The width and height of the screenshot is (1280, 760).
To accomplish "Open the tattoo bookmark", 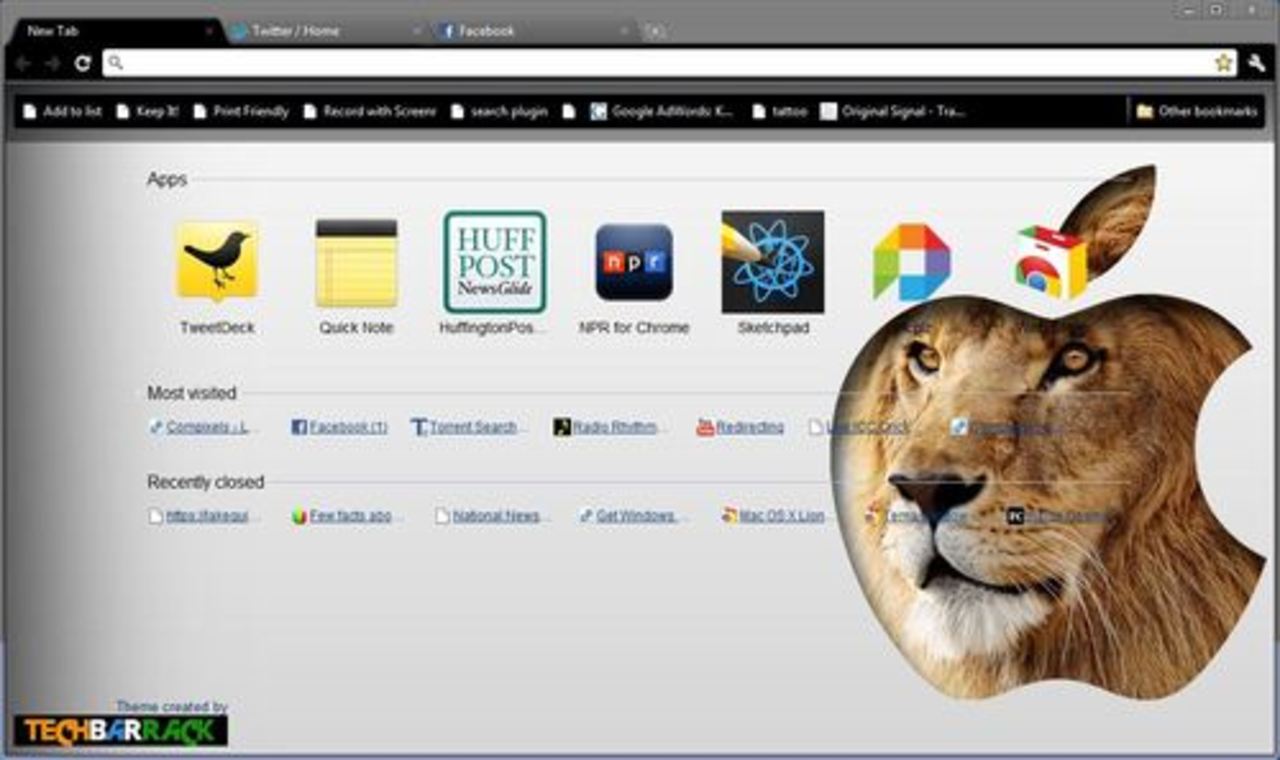I will click(779, 112).
